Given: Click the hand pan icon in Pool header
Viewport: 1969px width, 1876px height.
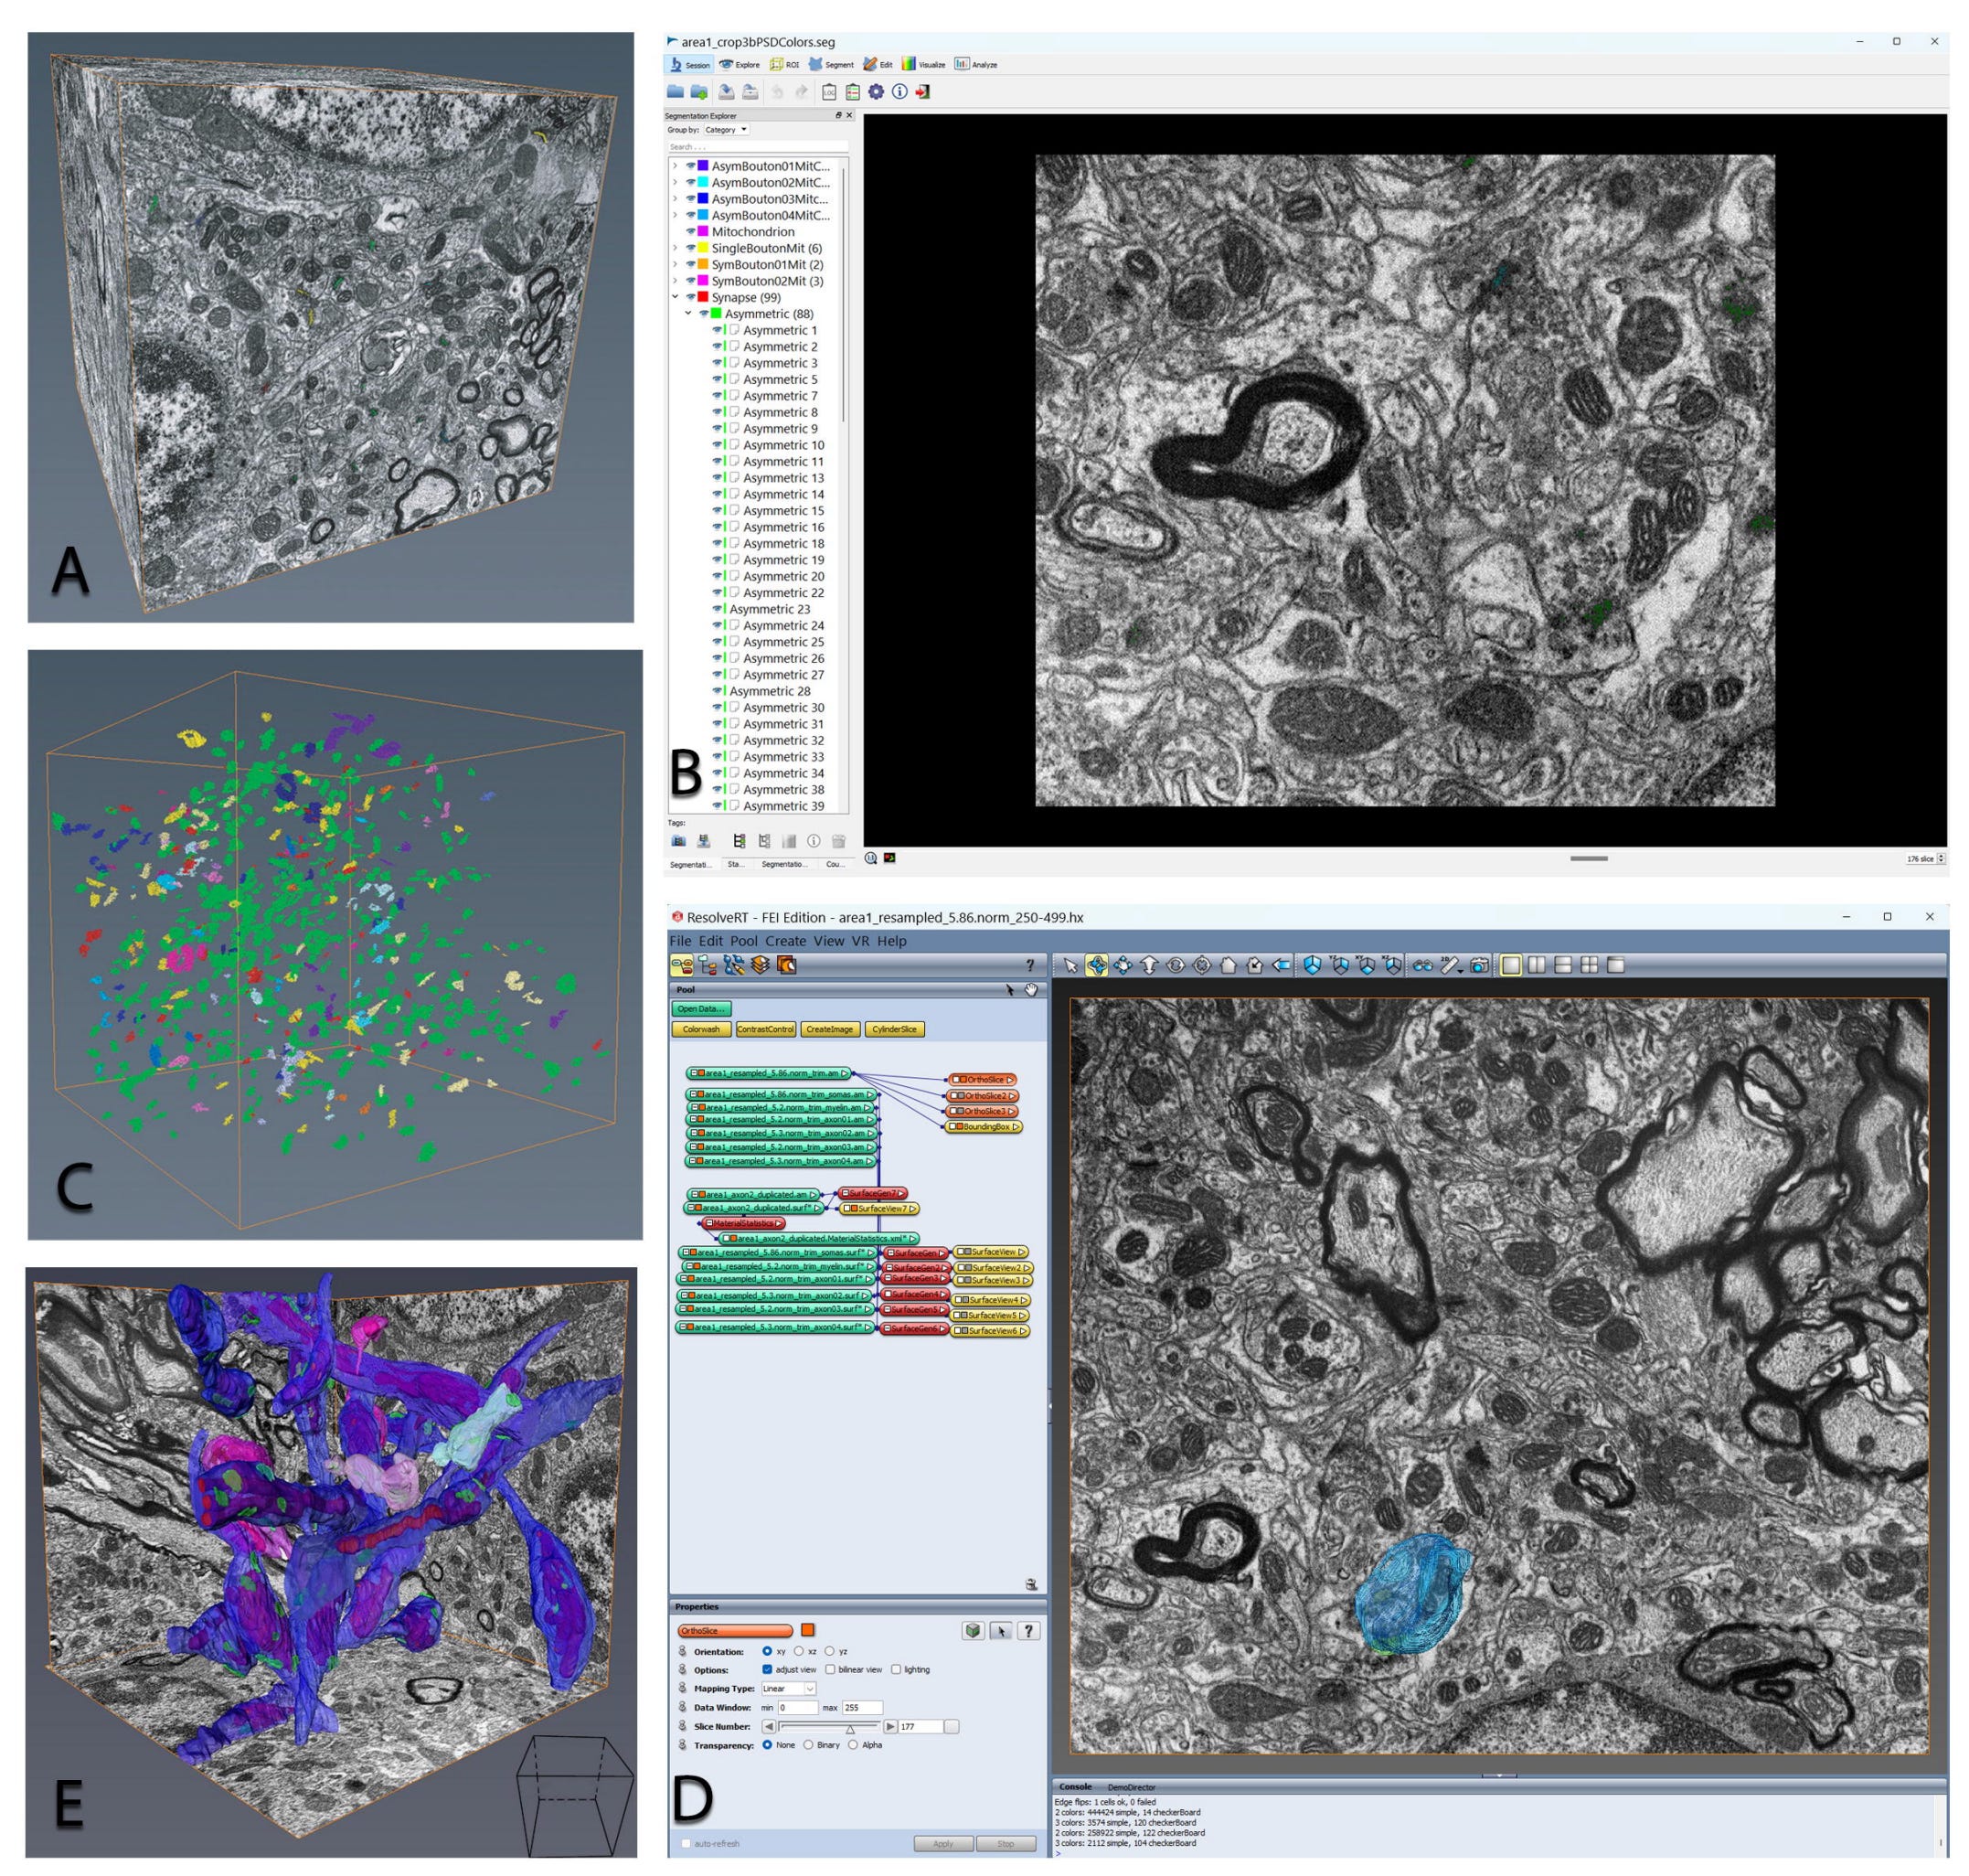Looking at the screenshot, I should click(x=1031, y=989).
